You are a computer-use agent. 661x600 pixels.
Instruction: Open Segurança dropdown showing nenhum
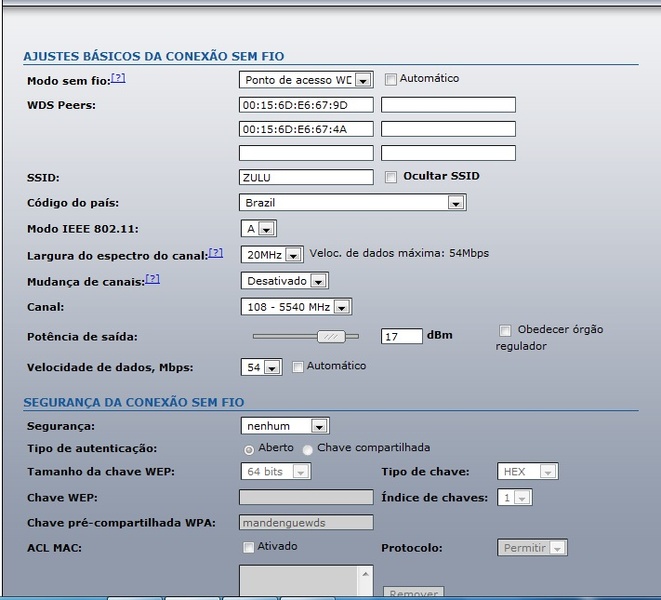[x=285, y=426]
